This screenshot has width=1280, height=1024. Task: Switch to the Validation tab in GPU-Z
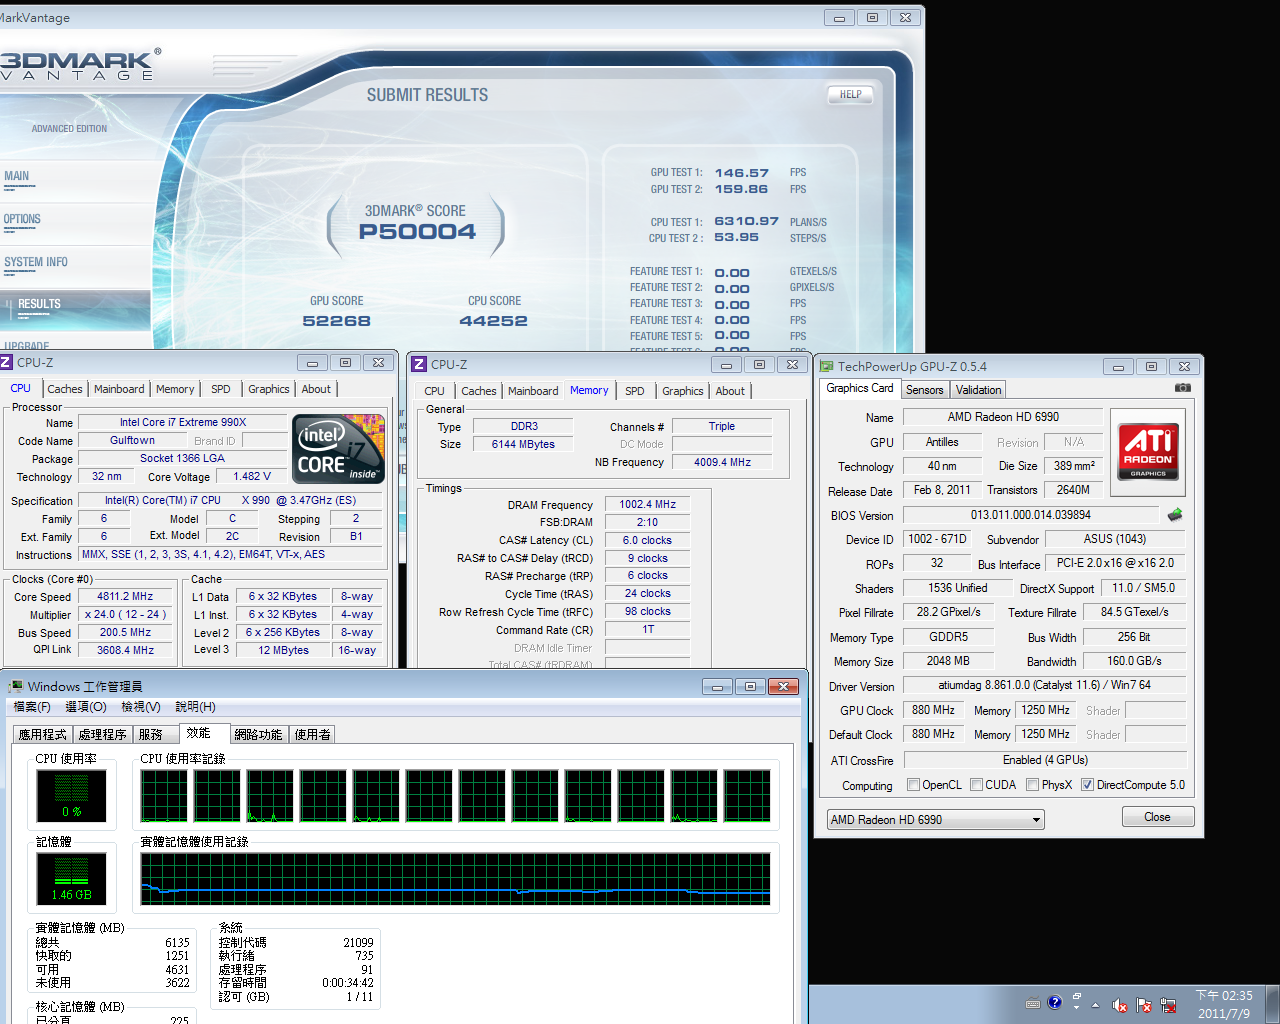coord(978,390)
